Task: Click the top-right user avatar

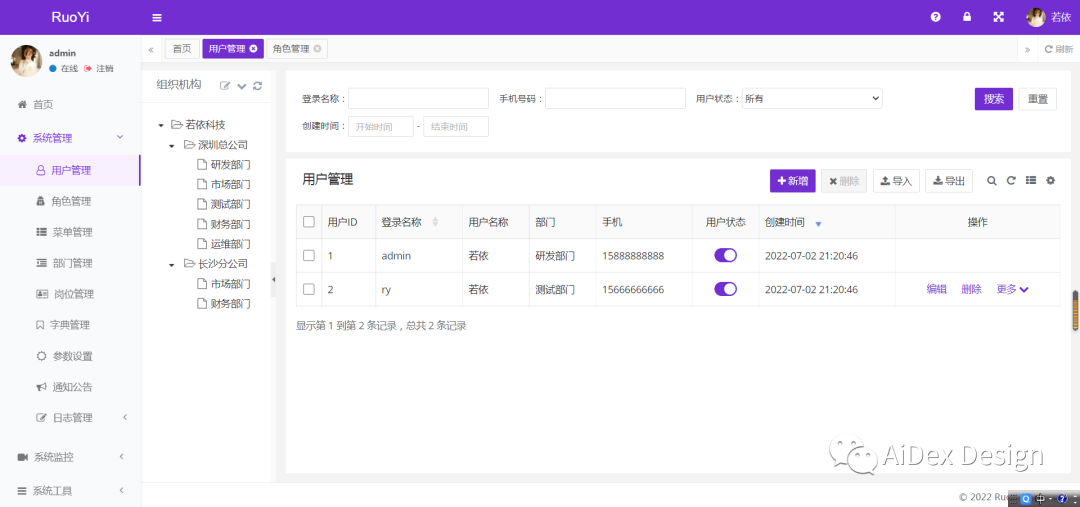Action: point(1036,17)
